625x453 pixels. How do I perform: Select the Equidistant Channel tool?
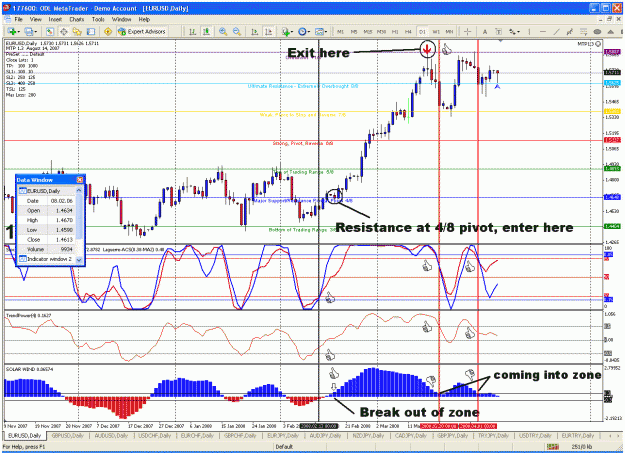[x=570, y=32]
